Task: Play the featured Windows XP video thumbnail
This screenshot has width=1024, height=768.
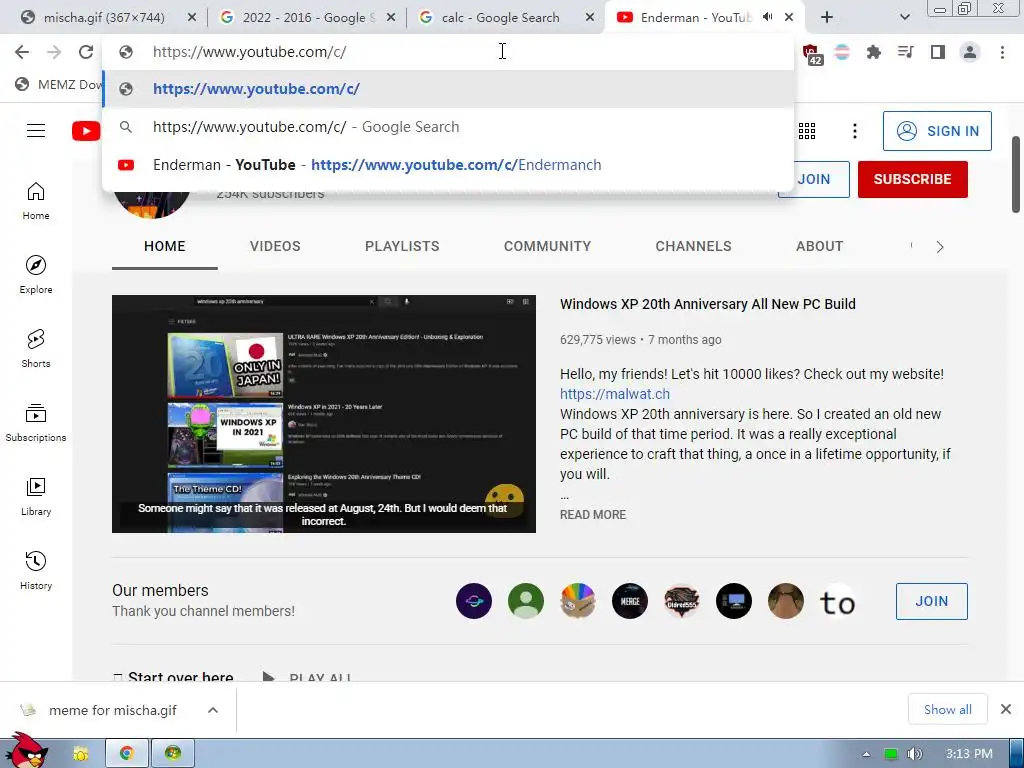Action: tap(324, 414)
